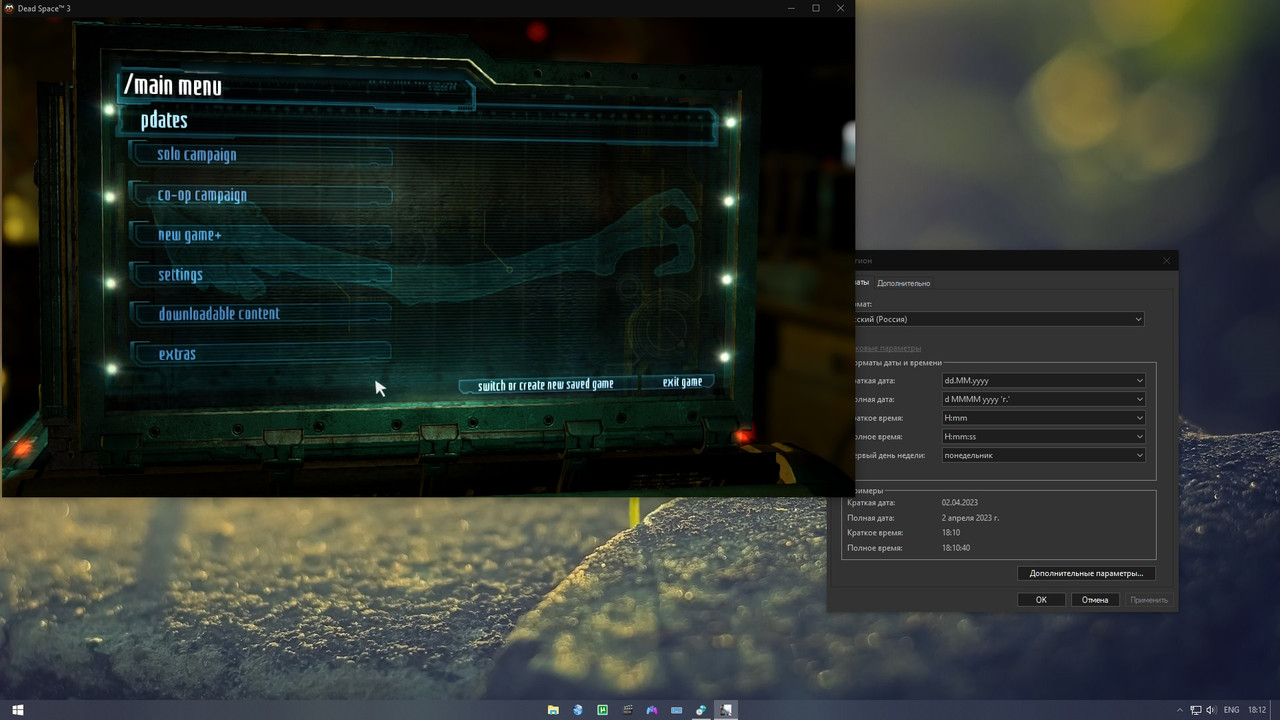Click the /main menu heading

point(172,86)
